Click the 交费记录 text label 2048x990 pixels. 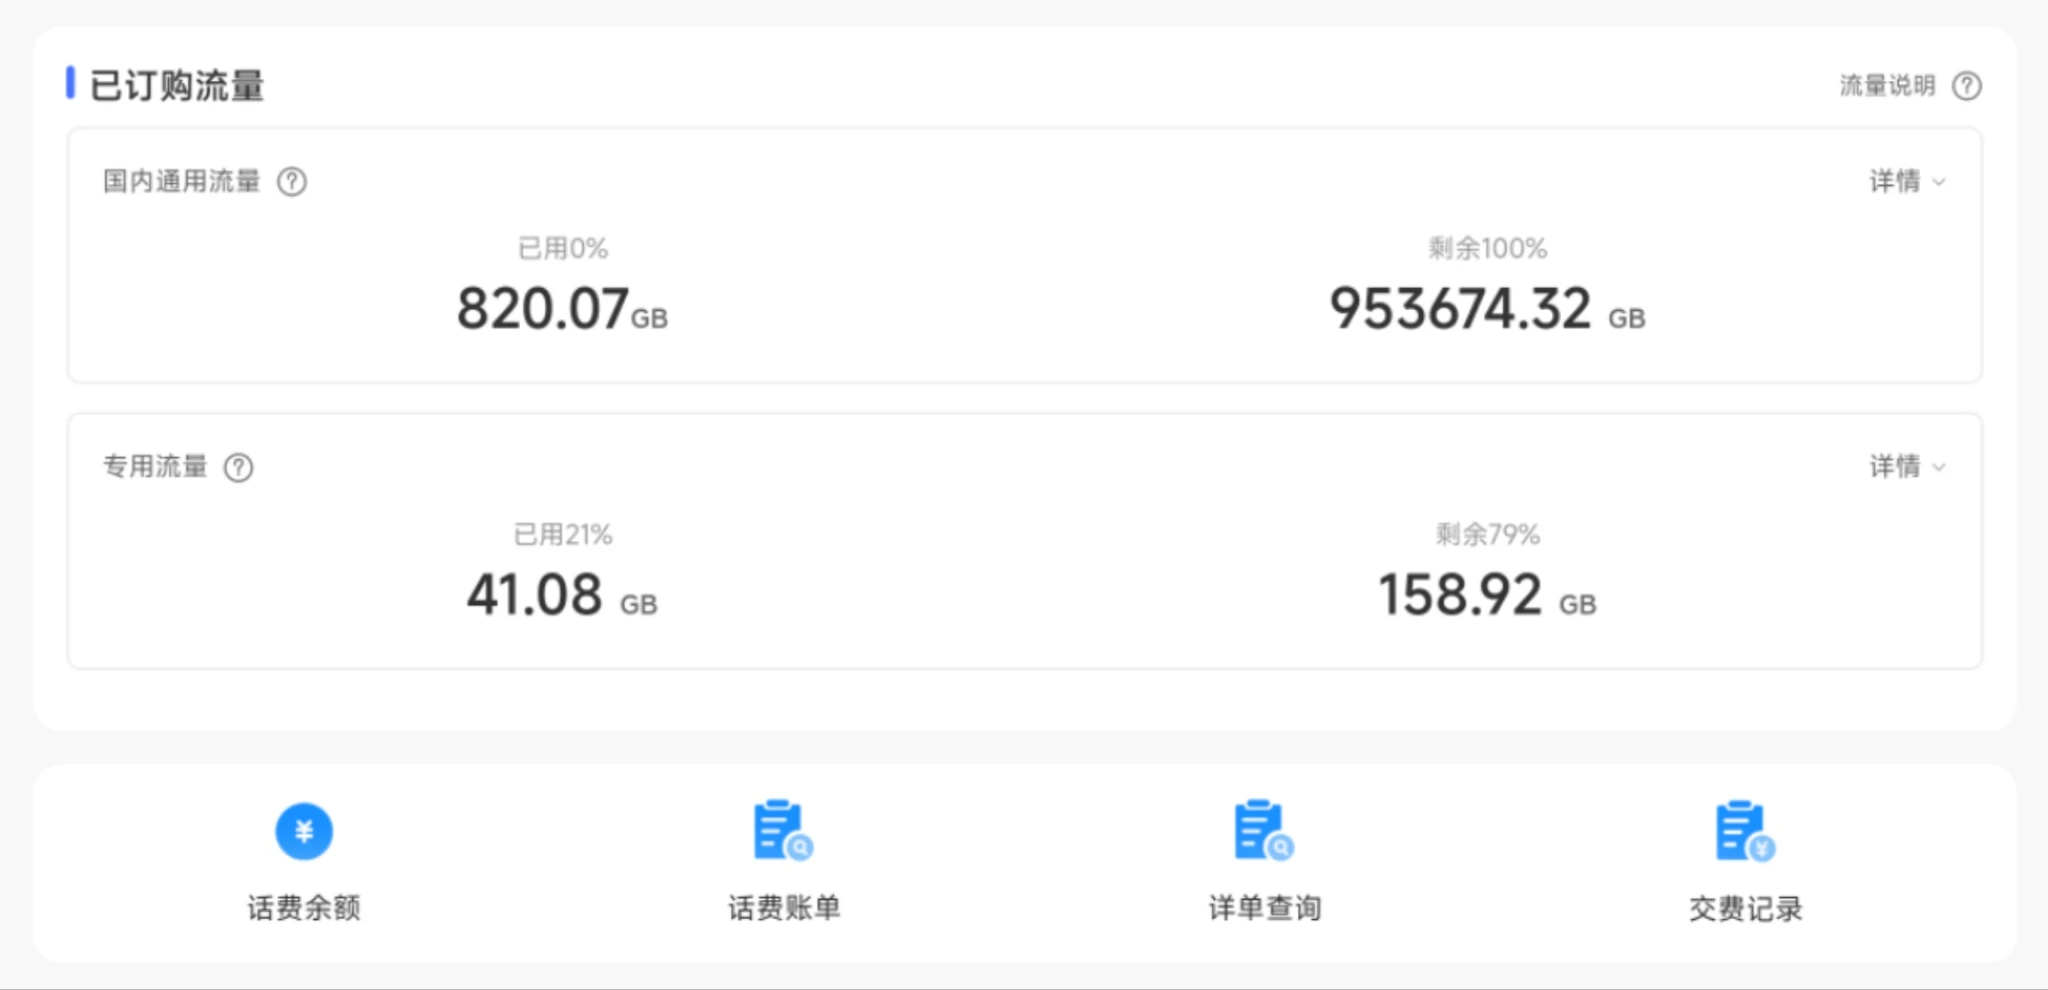(1745, 908)
